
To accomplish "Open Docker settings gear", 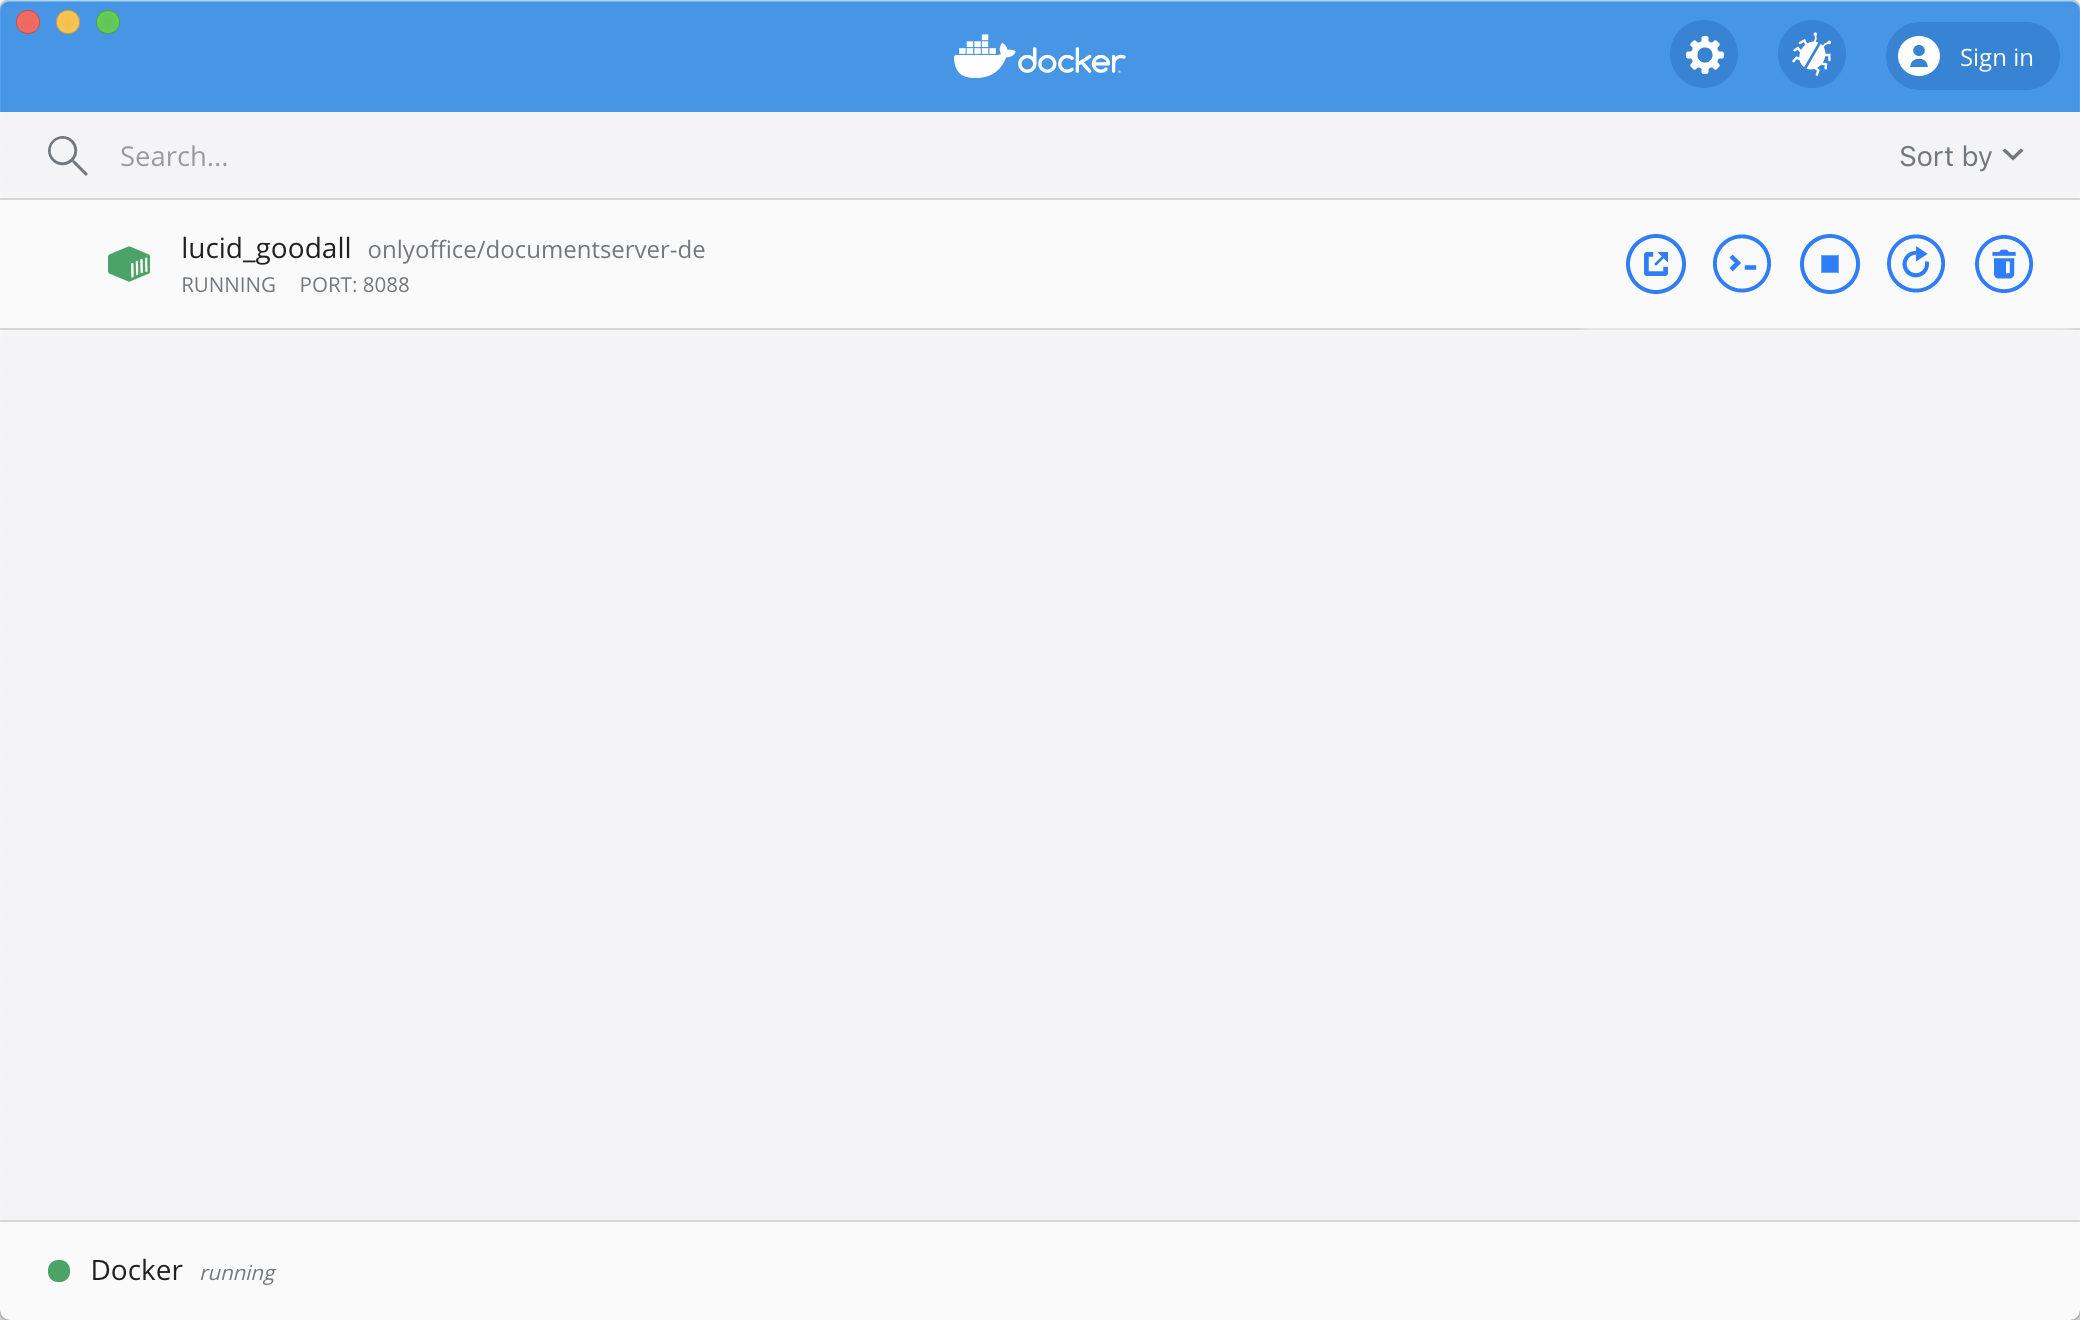I will pyautogui.click(x=1704, y=55).
